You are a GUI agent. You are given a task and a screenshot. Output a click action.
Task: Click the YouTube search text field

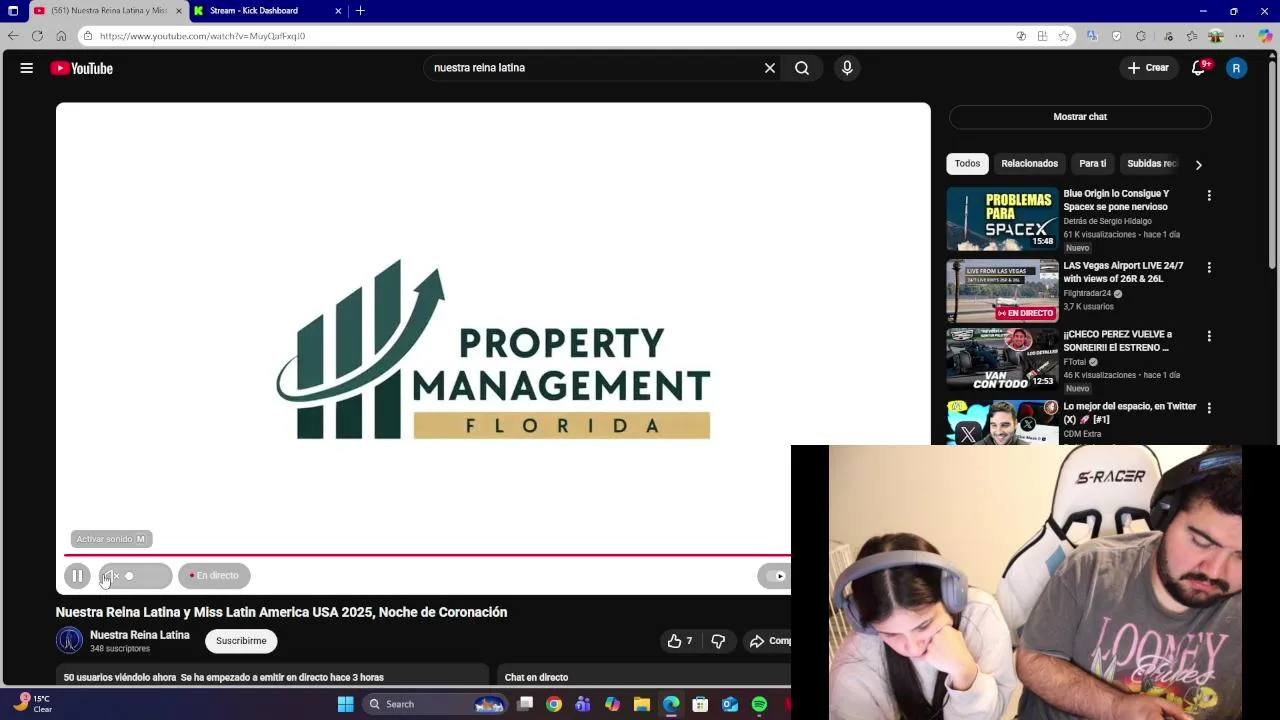click(595, 68)
